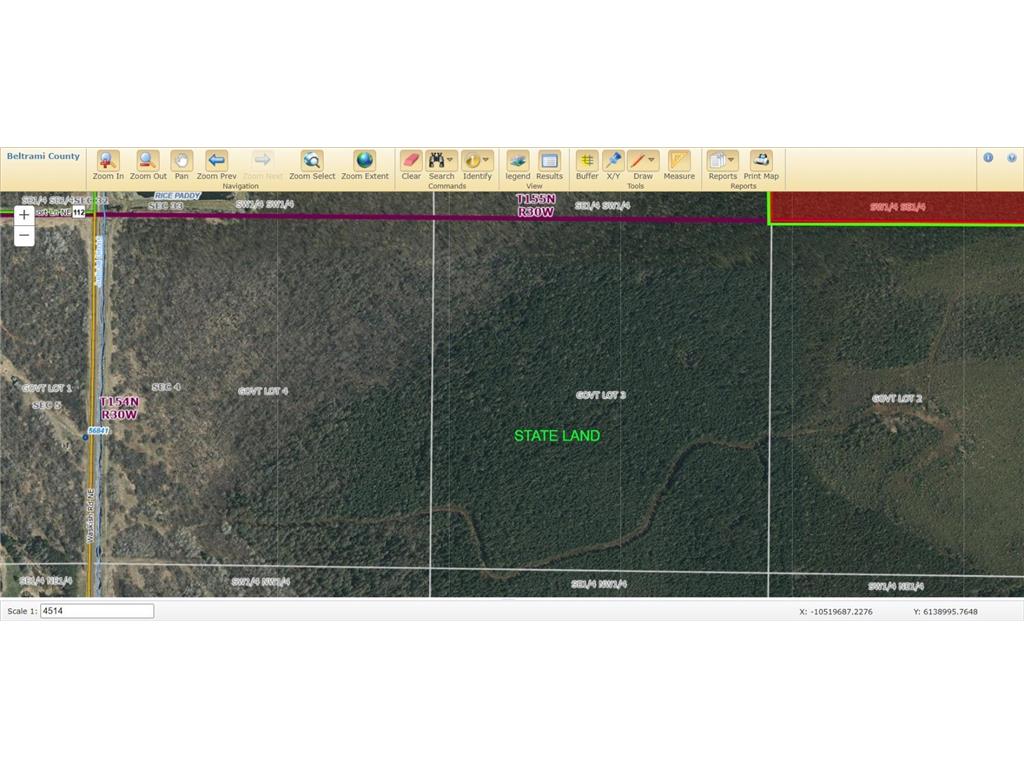
Task: Choose the Zoom Select tool
Action: pos(312,161)
